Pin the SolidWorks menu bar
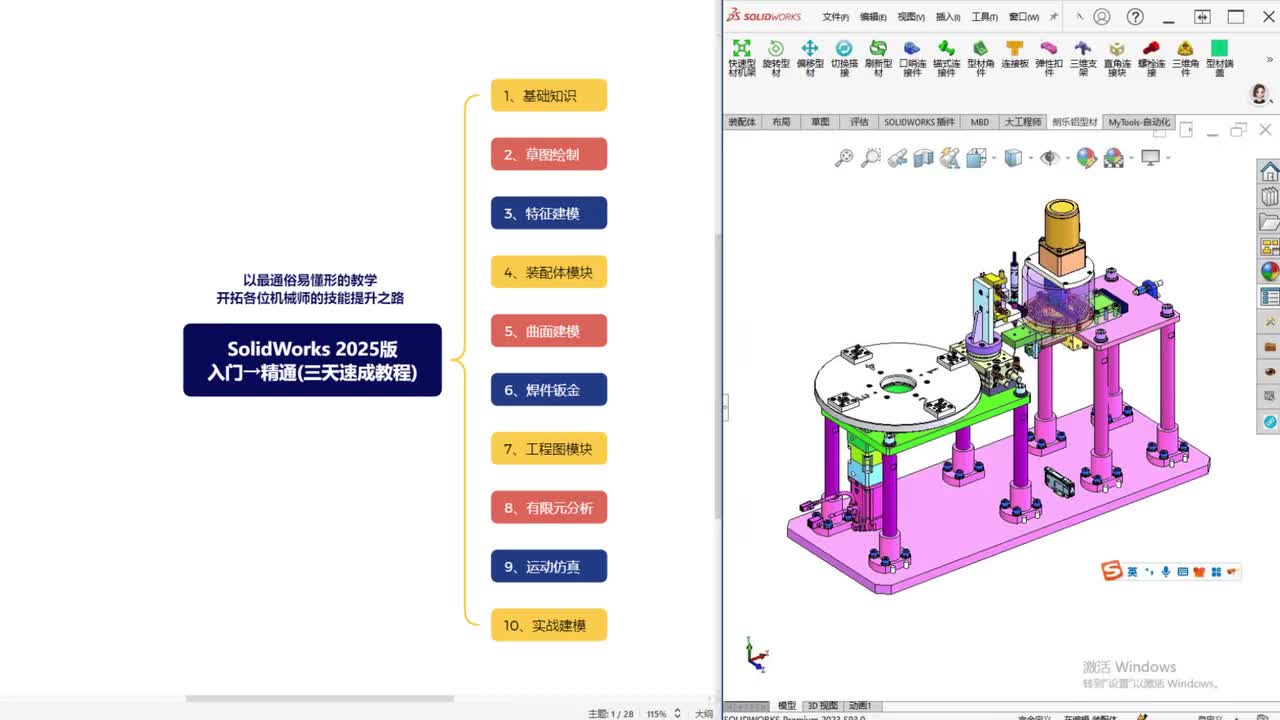Viewport: 1280px width, 720px height. pos(1053,17)
